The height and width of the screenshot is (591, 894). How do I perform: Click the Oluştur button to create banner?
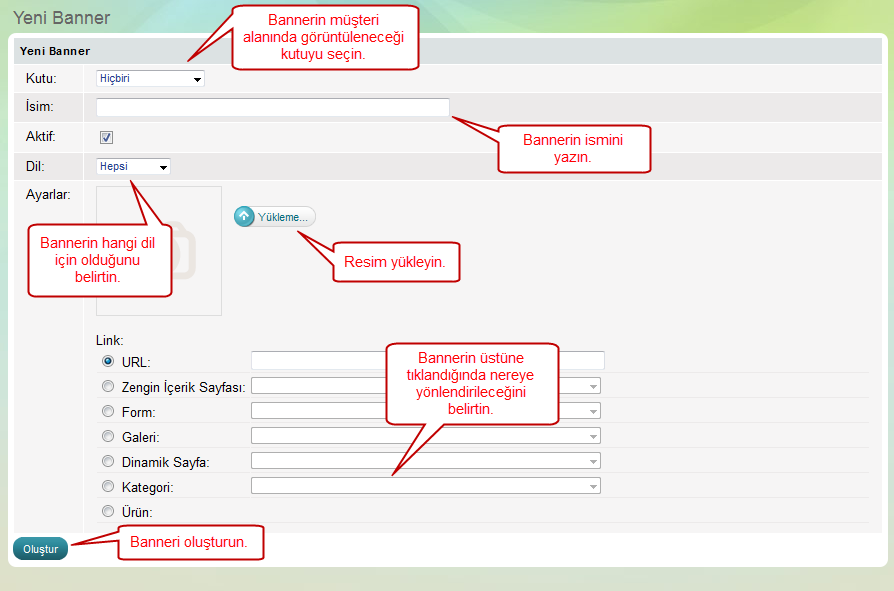point(40,549)
